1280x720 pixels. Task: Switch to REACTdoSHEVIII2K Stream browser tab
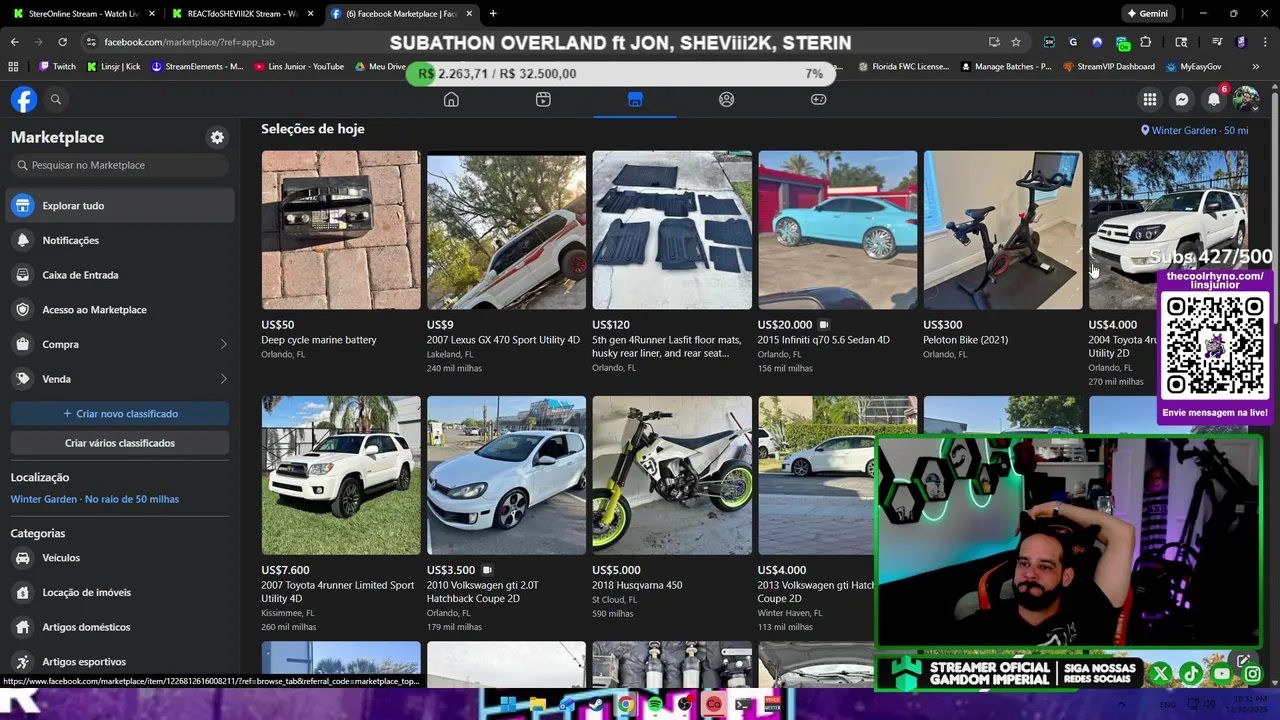pos(243,14)
